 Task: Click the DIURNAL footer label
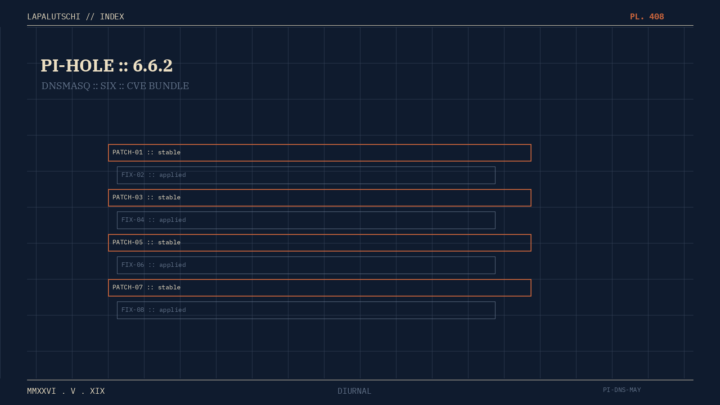354,391
